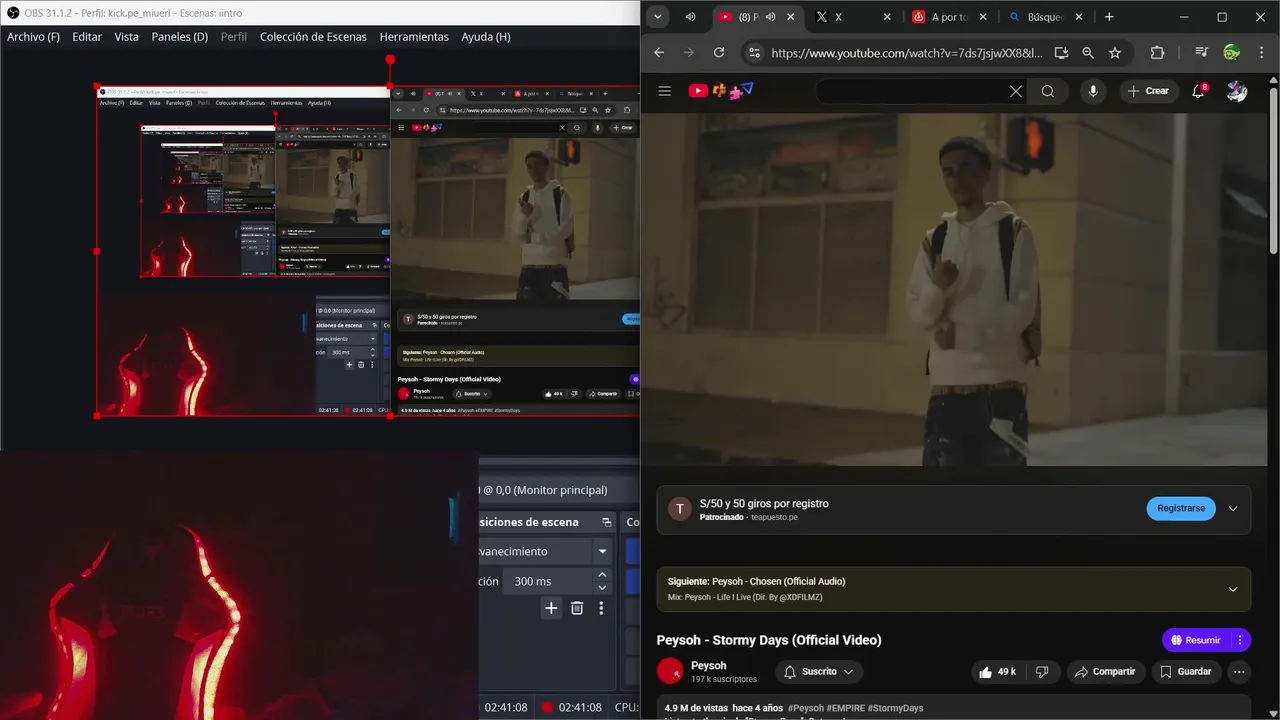Screen dimensions: 1280x720
Task: Dislike the video with thumbs down
Action: tap(1042, 672)
